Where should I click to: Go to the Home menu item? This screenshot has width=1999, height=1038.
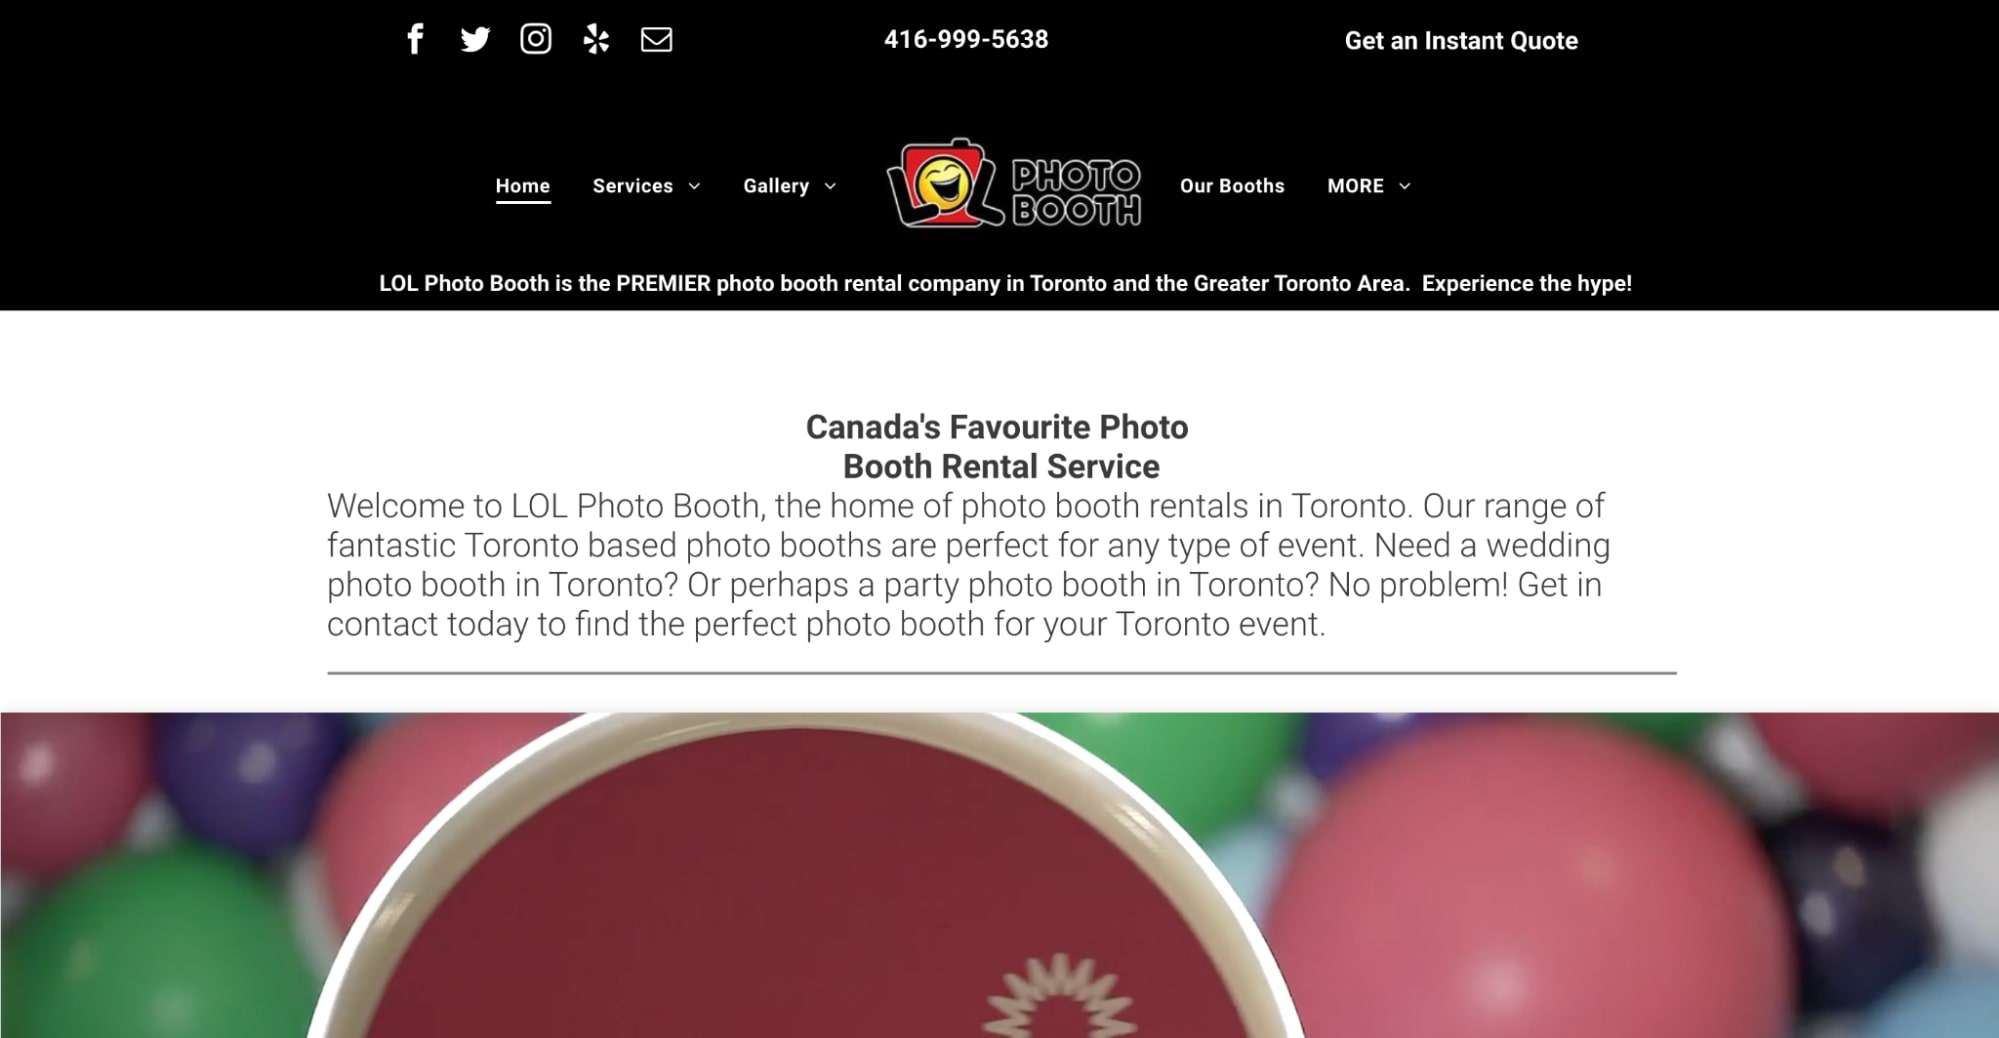point(523,186)
